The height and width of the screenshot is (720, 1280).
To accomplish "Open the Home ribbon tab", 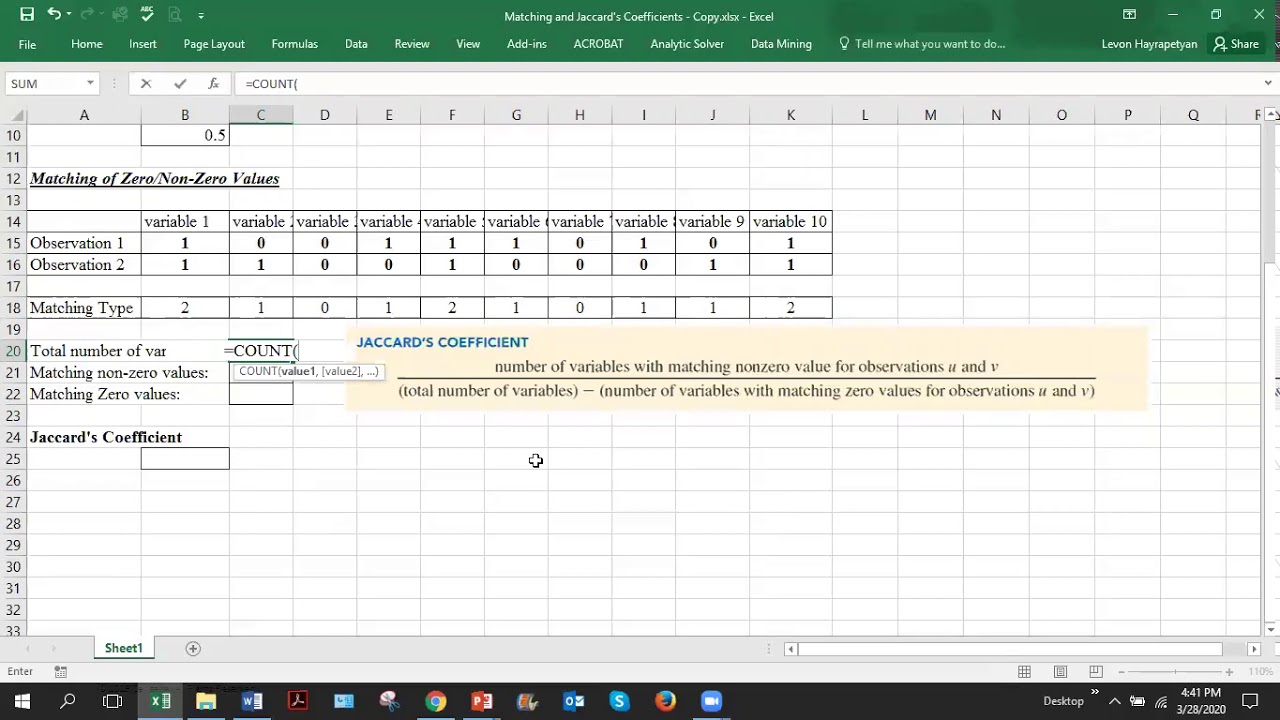I will click(x=87, y=44).
